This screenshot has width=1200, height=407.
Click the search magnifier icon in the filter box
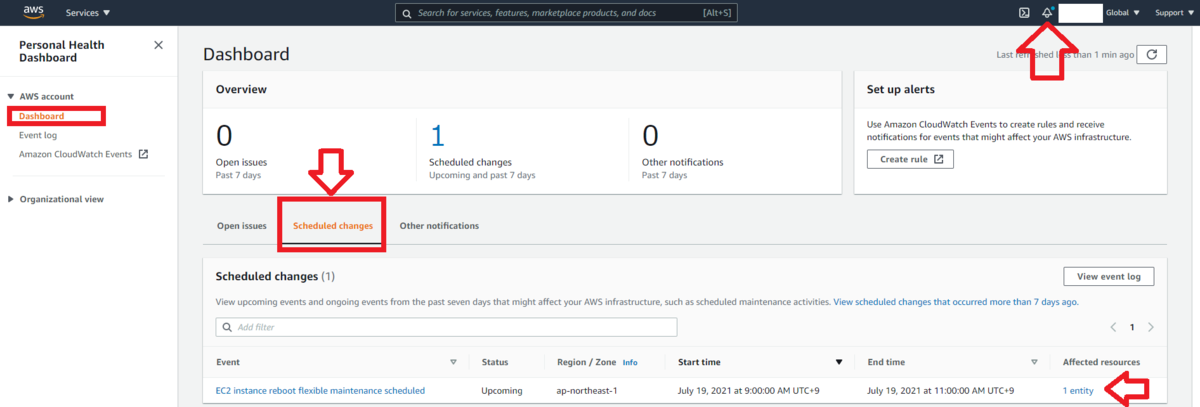[228, 327]
